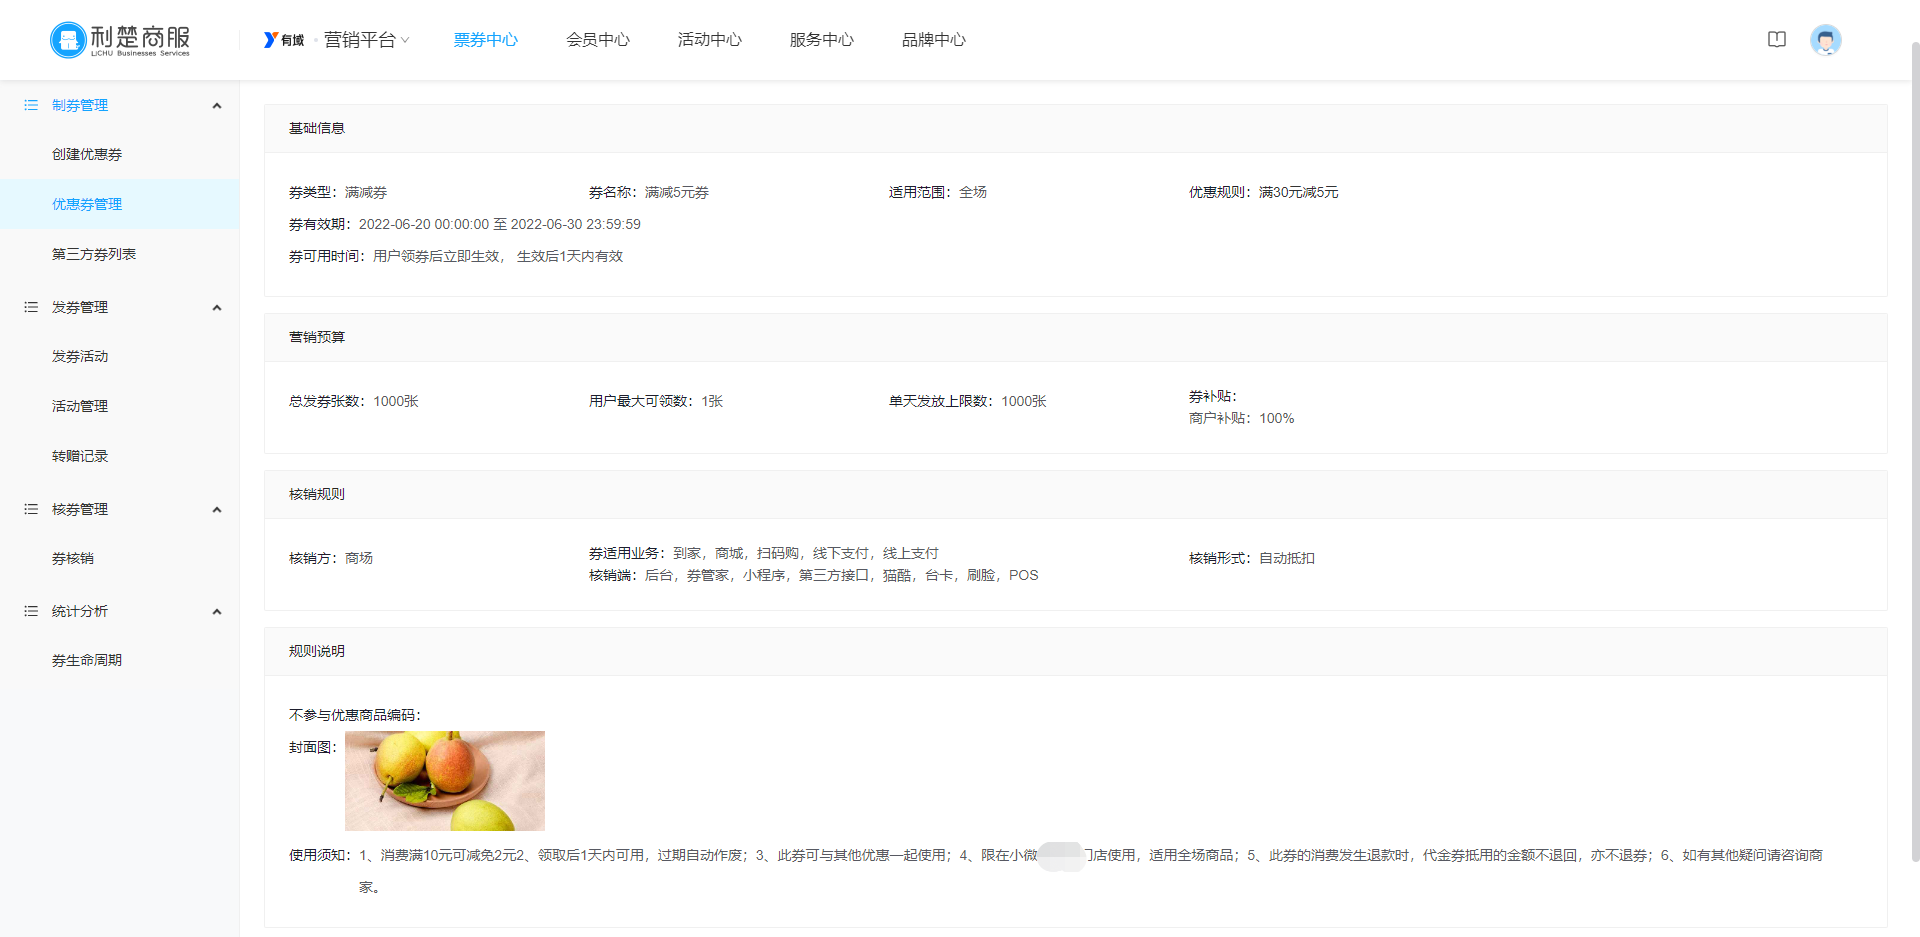
Task: Click the list icon beside 统计分析
Action: (x=31, y=611)
